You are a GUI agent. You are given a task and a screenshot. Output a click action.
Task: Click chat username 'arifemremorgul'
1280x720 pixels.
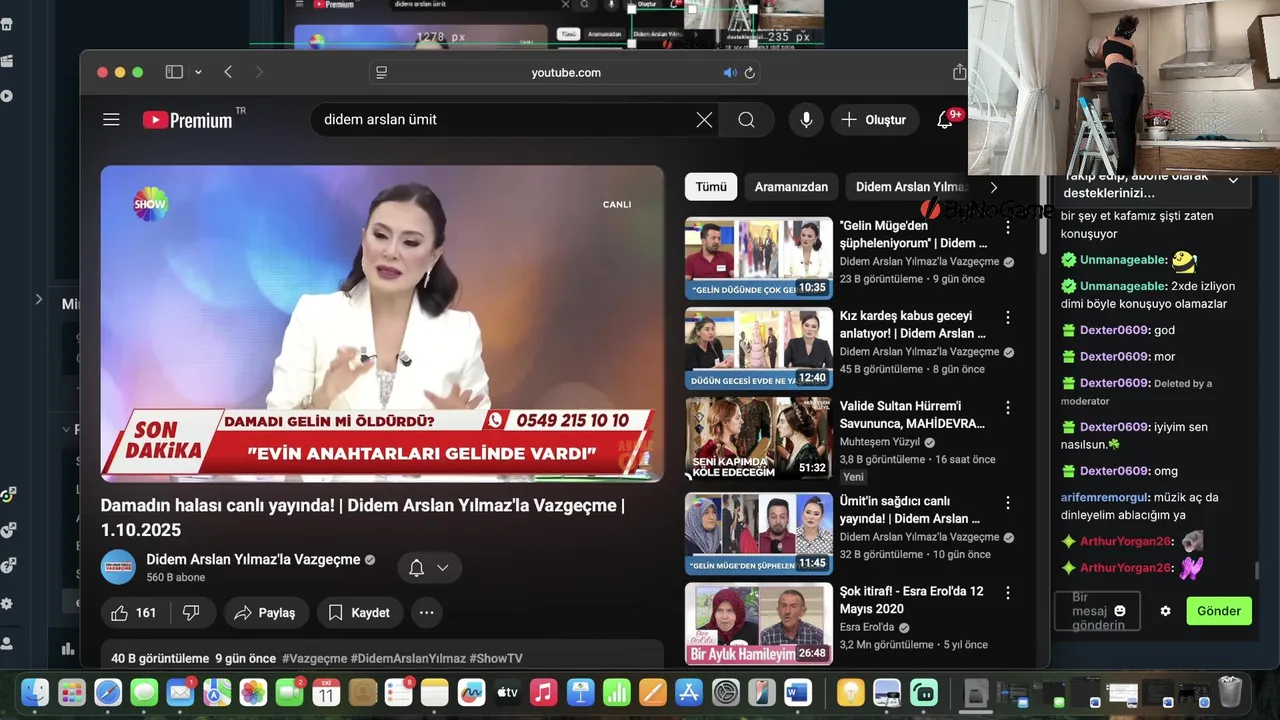(1104, 497)
